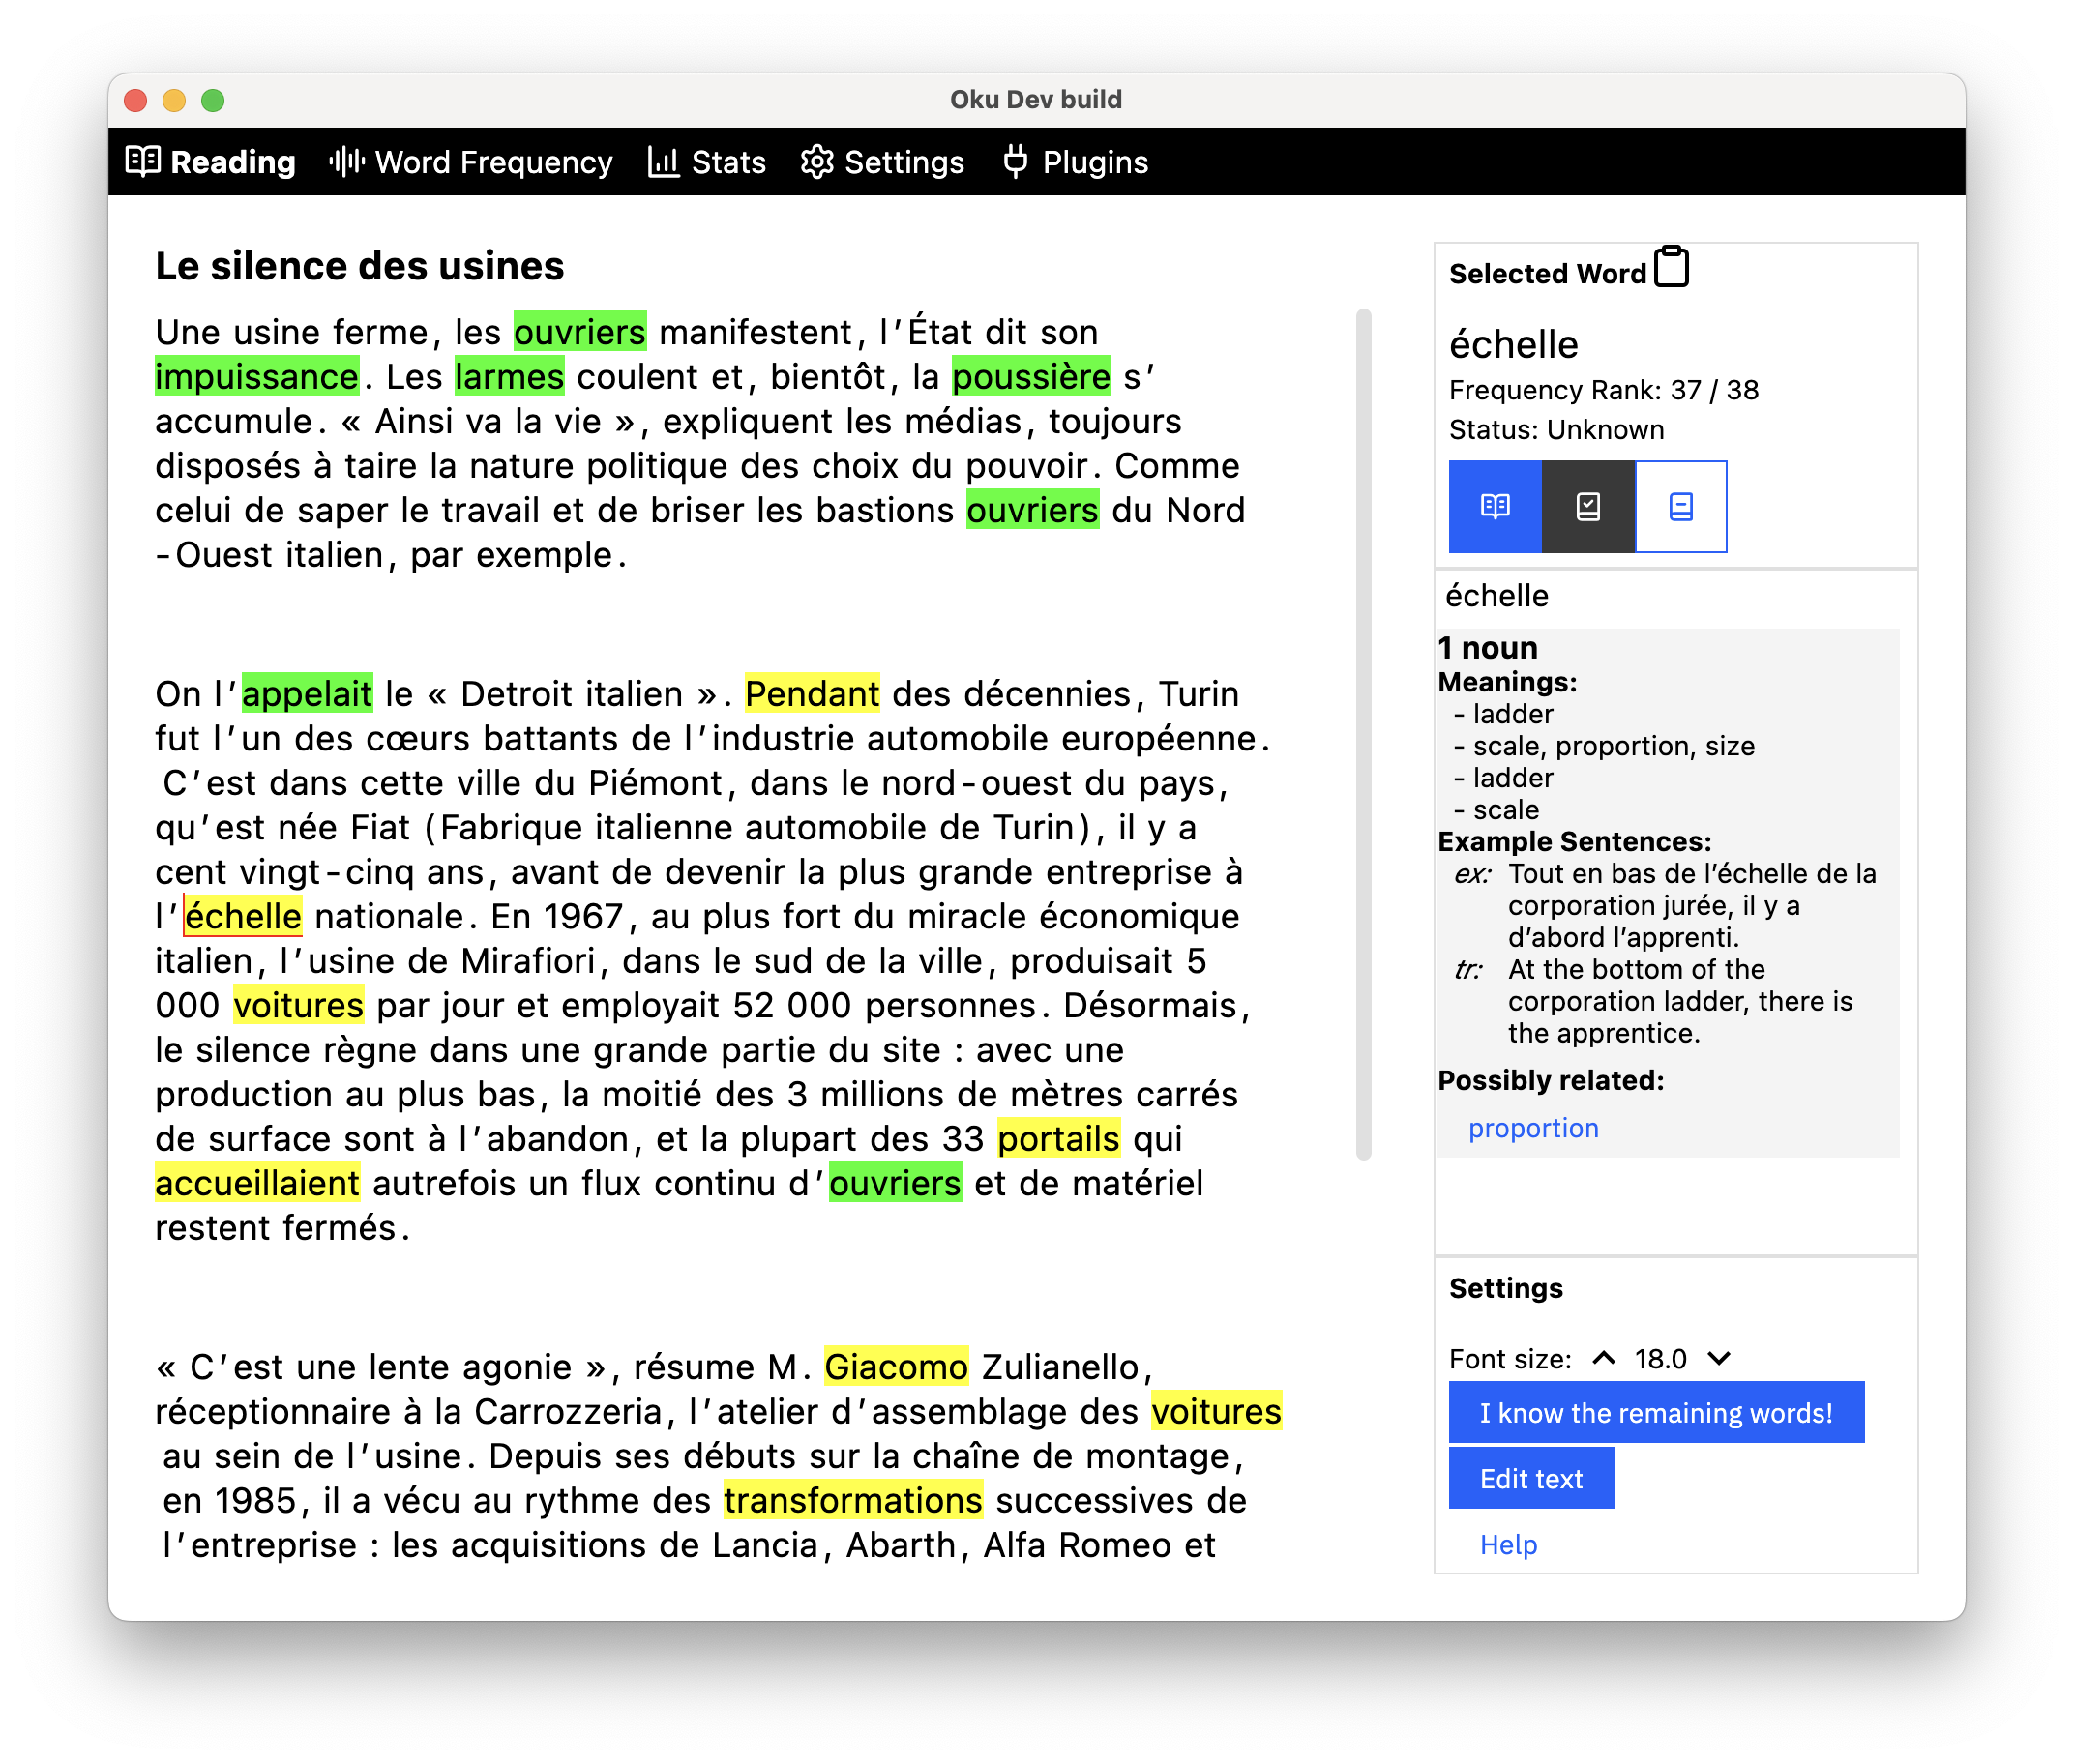
Task: Click the plug Plugins icon
Action: point(1015,161)
